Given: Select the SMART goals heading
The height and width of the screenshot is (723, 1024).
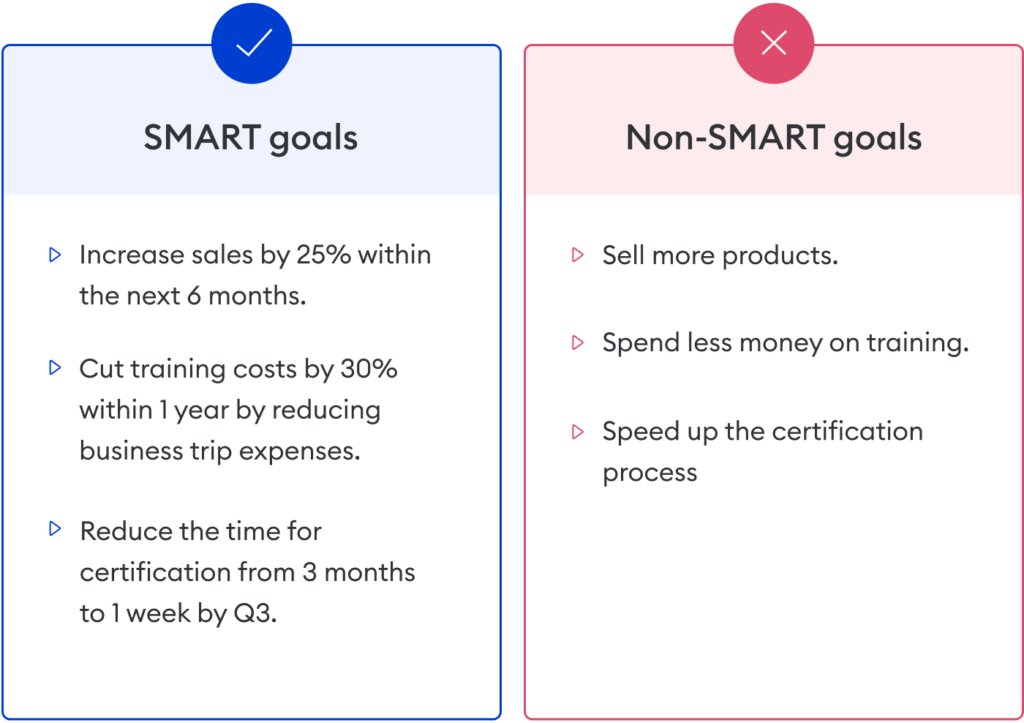Looking at the screenshot, I should pos(251,138).
